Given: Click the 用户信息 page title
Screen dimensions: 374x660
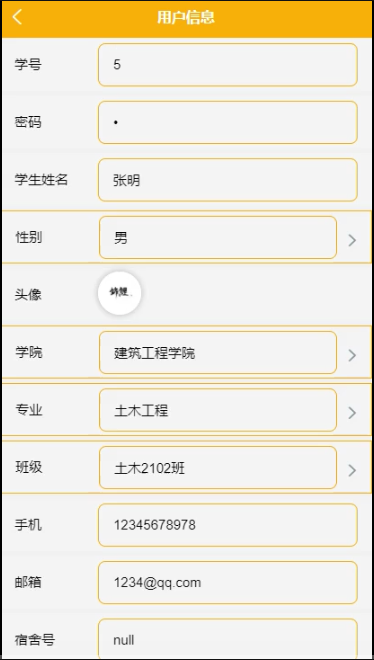Looking at the screenshot, I should pyautogui.click(x=186, y=18).
